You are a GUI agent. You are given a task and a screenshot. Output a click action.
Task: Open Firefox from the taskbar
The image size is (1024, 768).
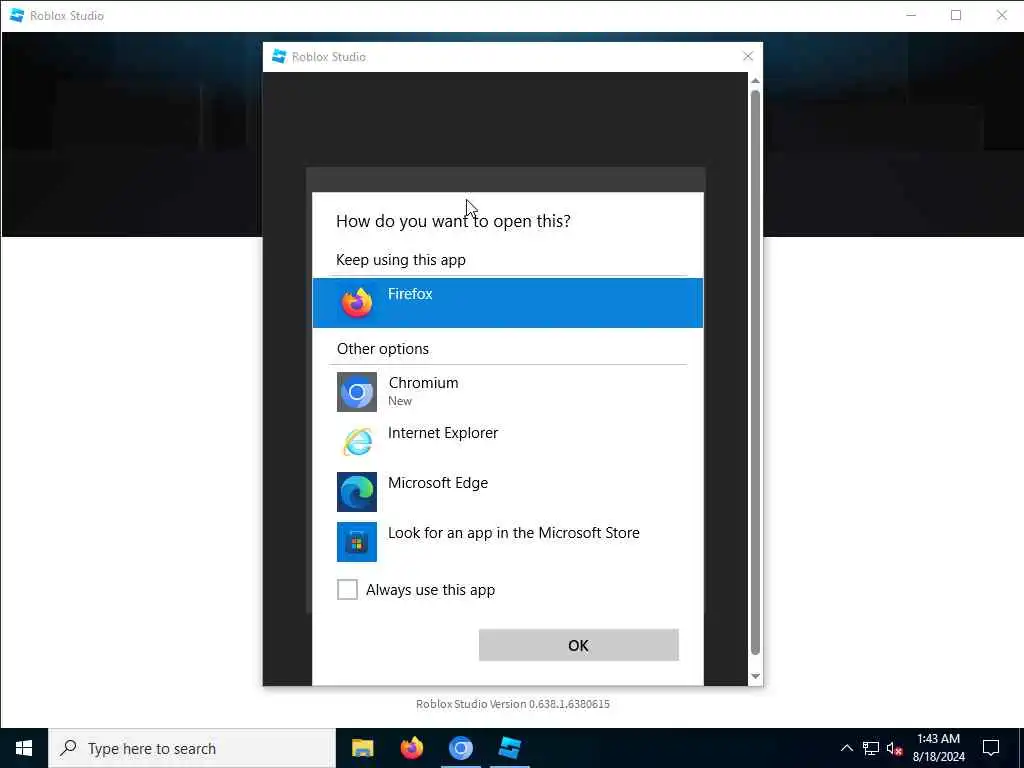[x=411, y=748]
